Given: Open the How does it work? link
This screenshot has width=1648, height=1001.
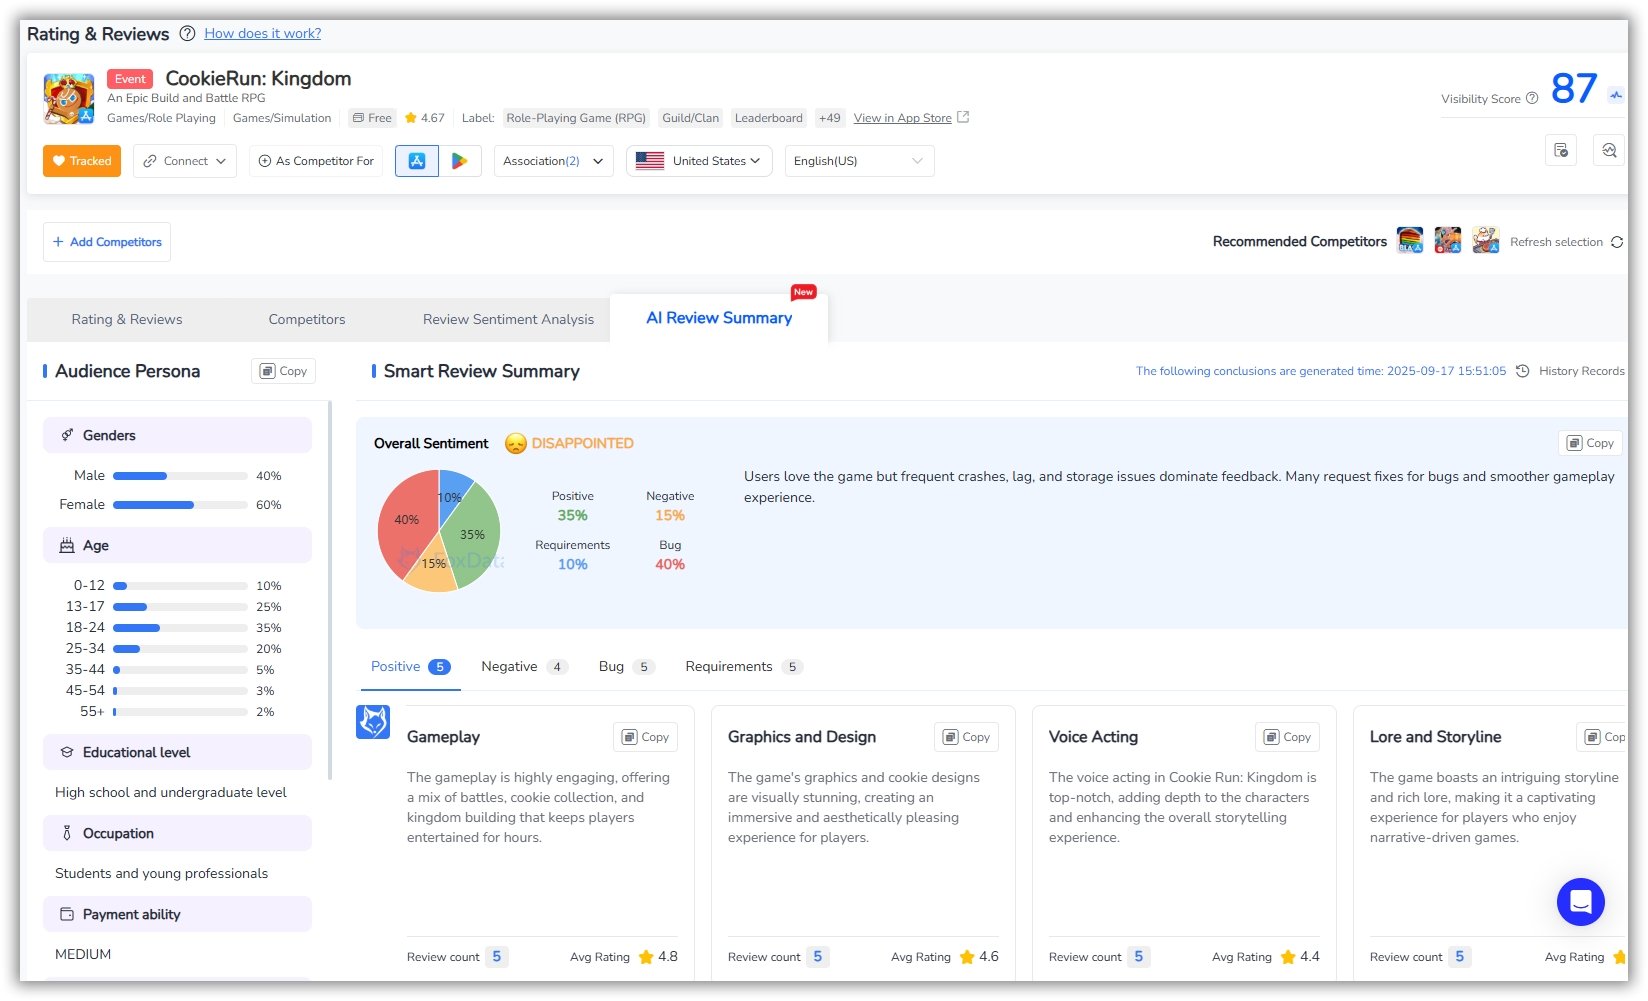Looking at the screenshot, I should tap(263, 33).
